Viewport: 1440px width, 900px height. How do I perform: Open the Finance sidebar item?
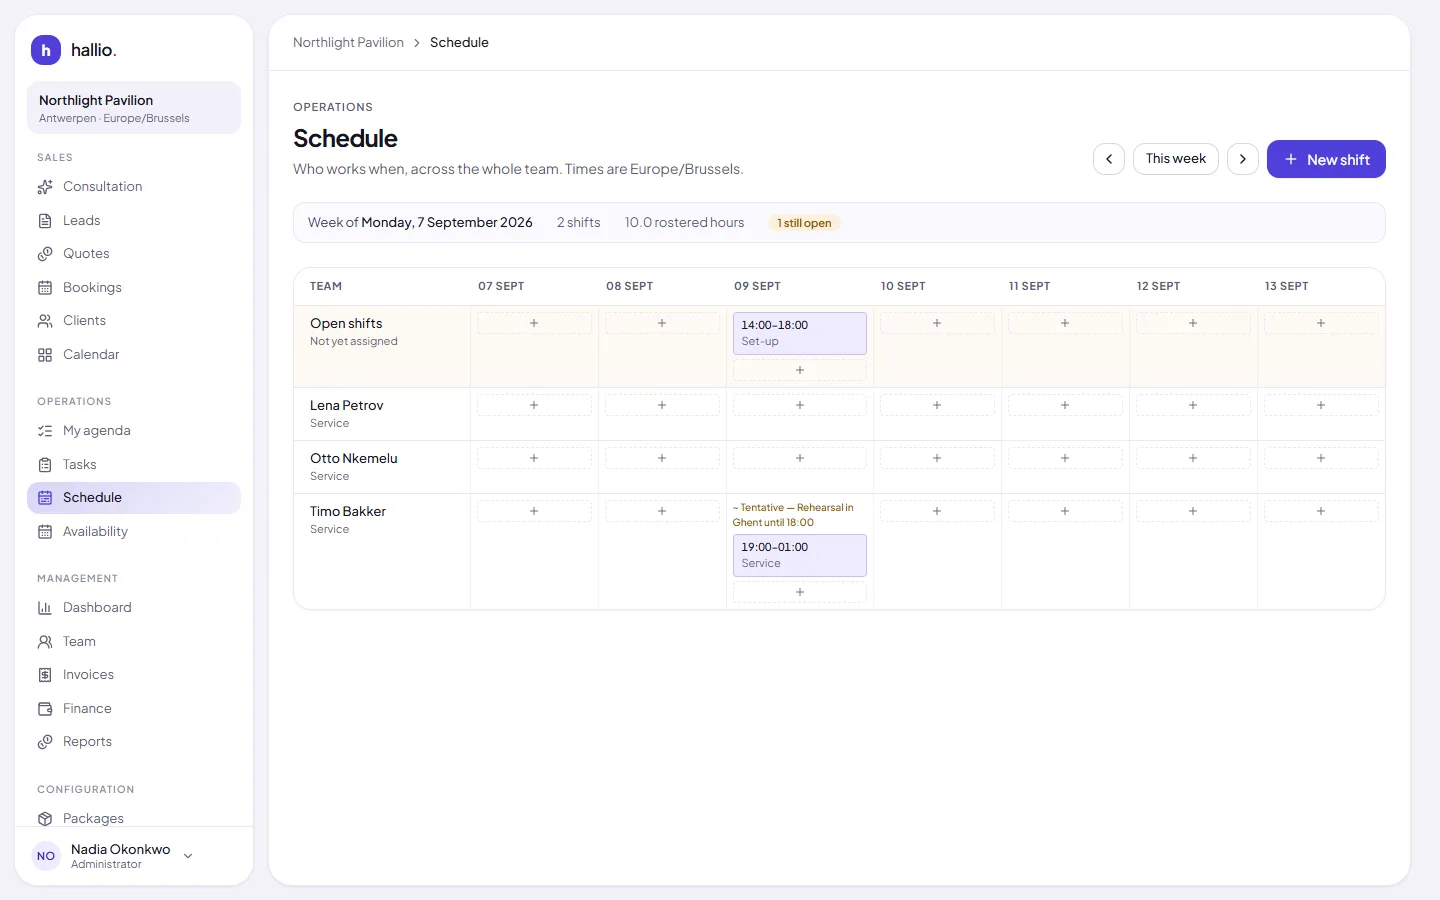point(134,709)
